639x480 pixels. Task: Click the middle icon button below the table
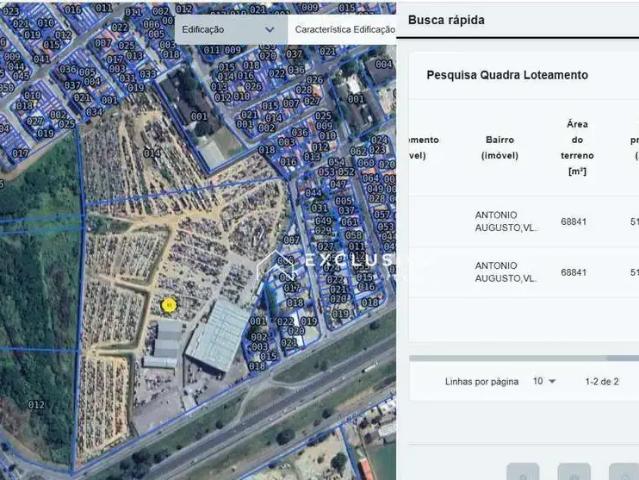tap(573, 472)
